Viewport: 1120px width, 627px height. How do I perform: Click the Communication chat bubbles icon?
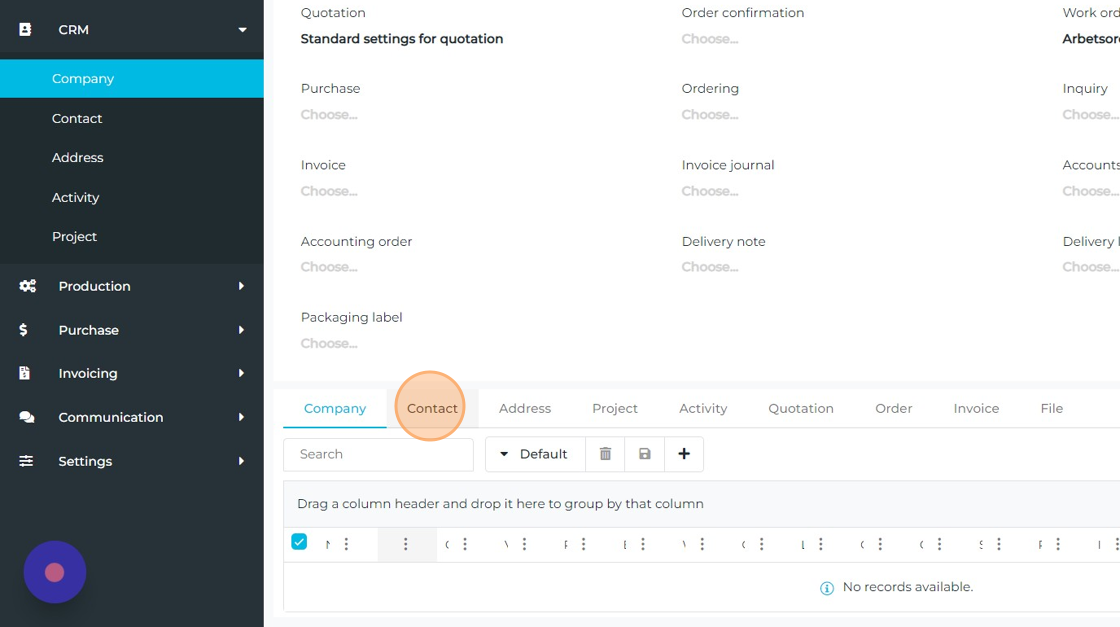click(x=27, y=417)
